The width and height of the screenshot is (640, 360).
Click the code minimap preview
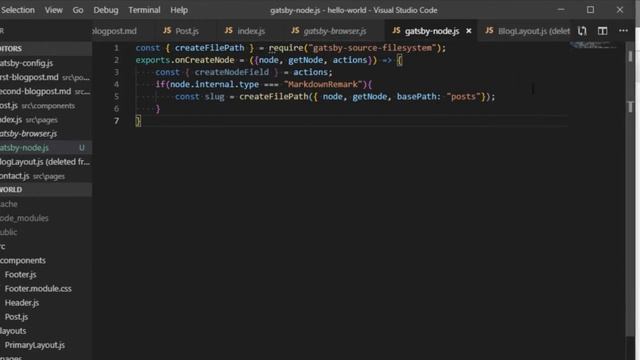click(594, 44)
